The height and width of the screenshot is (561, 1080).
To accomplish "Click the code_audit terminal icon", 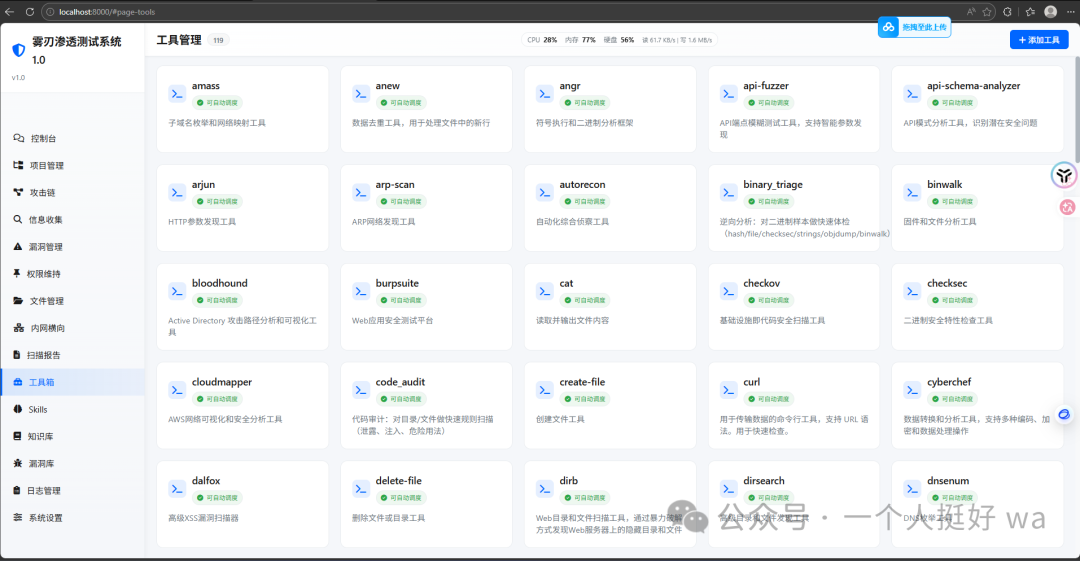I will tap(361, 389).
